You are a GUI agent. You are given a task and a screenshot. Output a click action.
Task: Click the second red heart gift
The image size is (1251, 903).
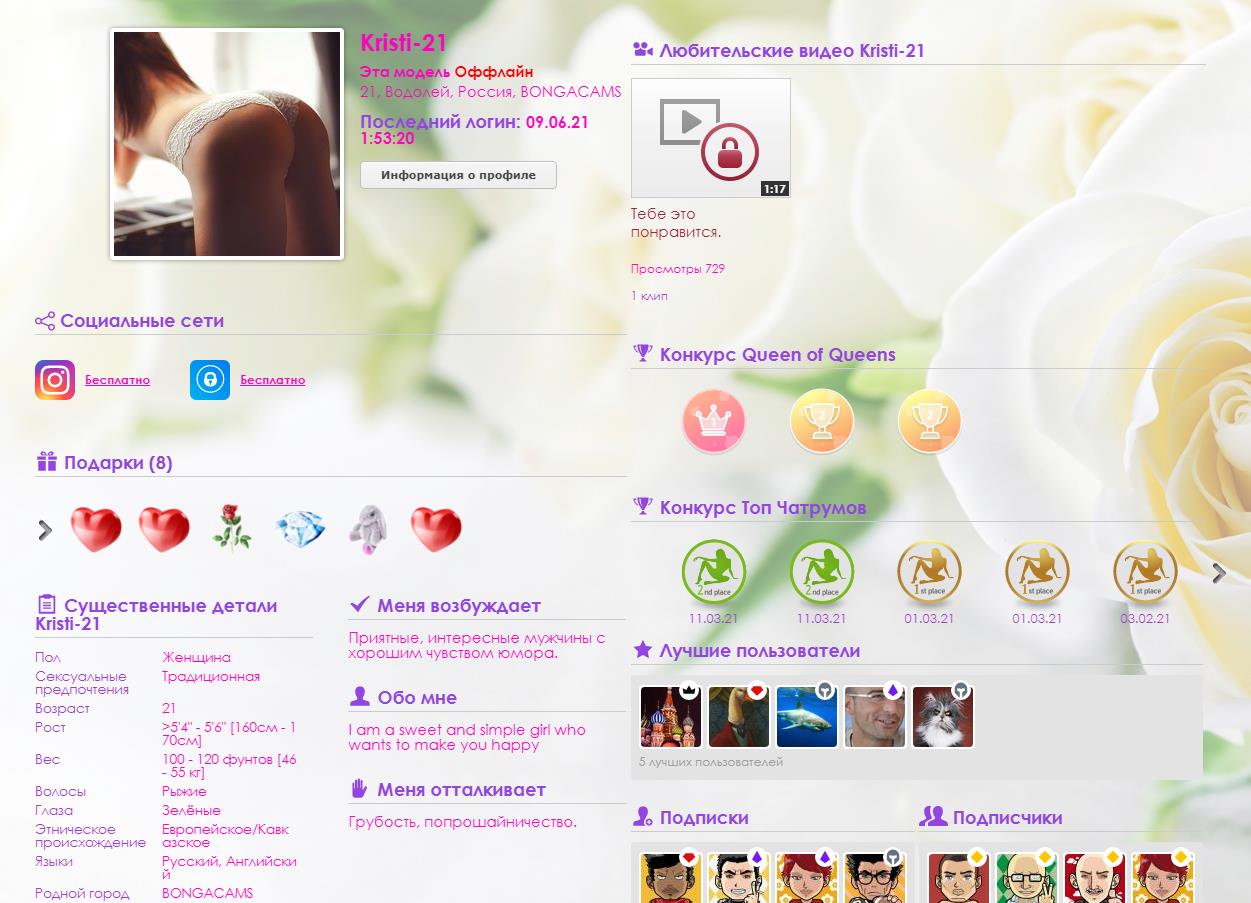pyautogui.click(x=164, y=530)
